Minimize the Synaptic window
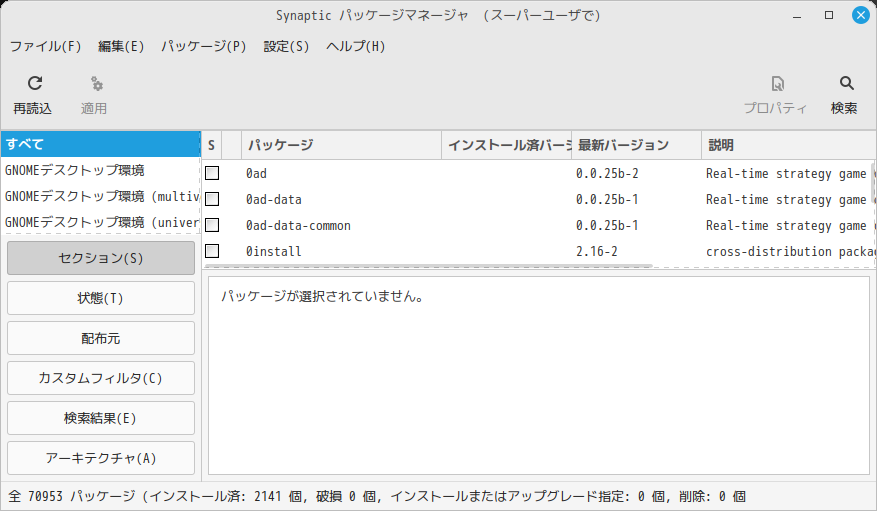This screenshot has width=877, height=511. (x=797, y=16)
